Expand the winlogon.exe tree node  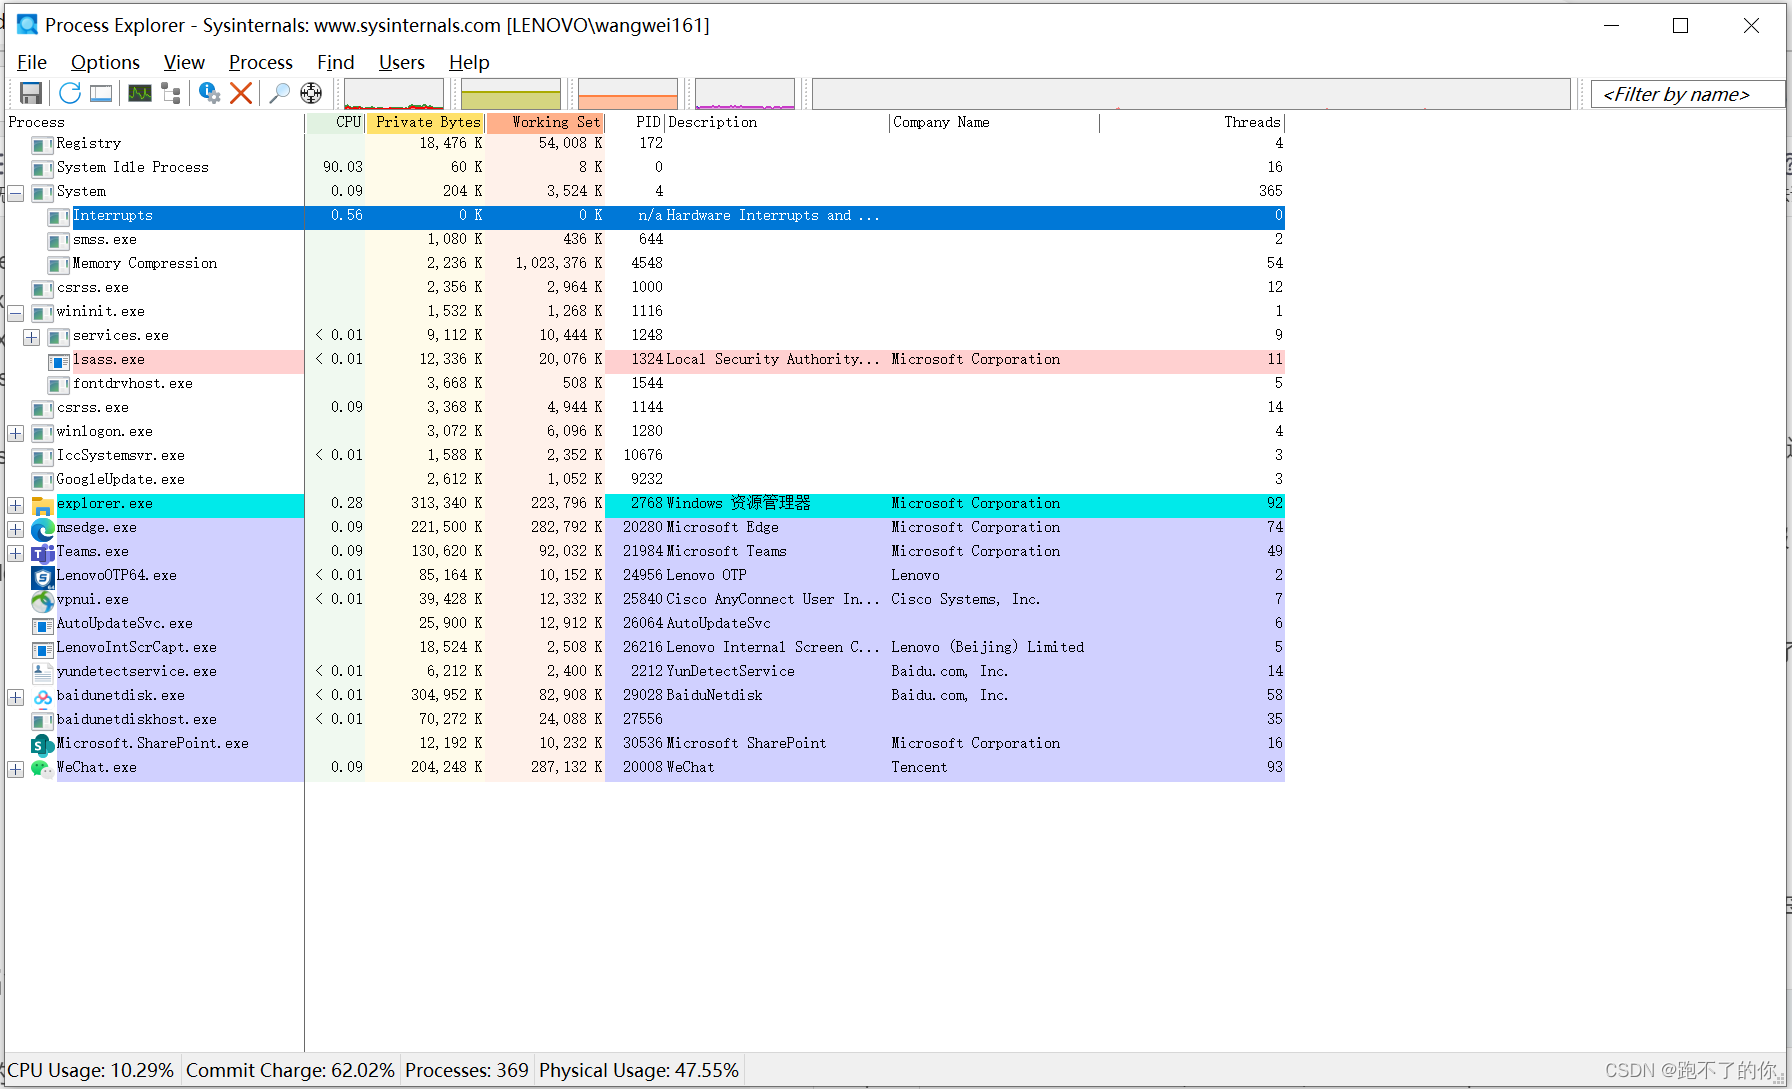pos(16,433)
